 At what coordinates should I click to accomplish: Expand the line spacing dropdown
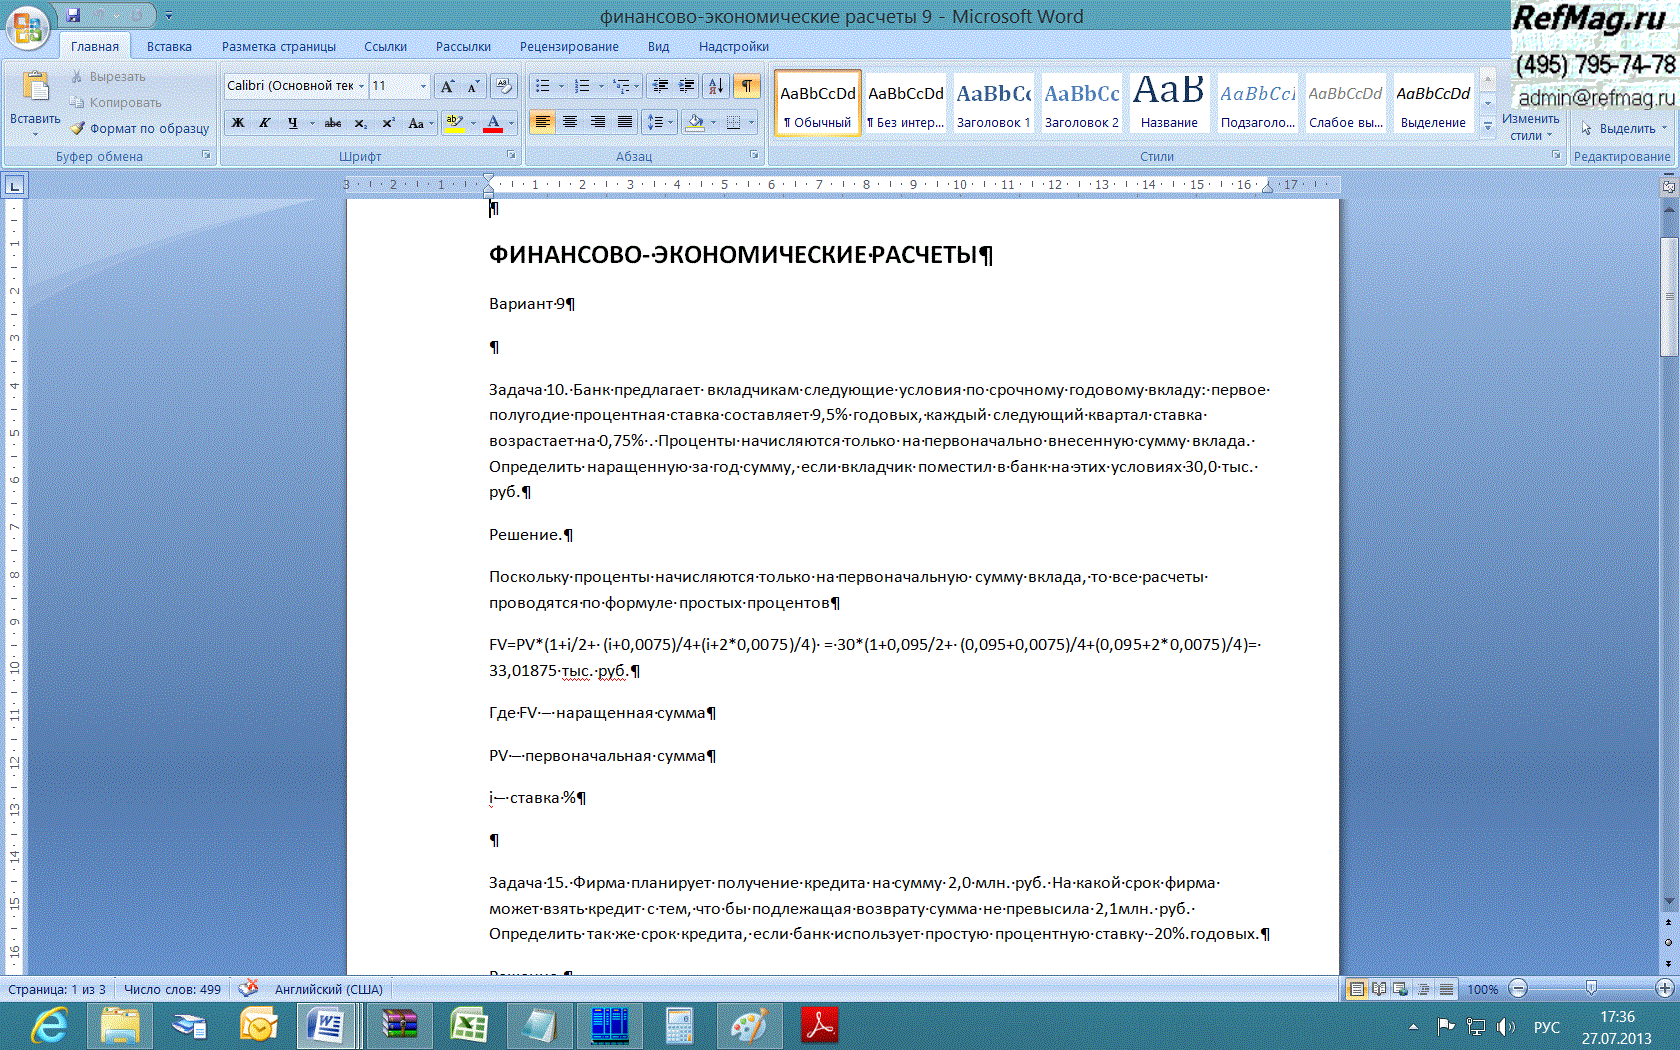(671, 122)
